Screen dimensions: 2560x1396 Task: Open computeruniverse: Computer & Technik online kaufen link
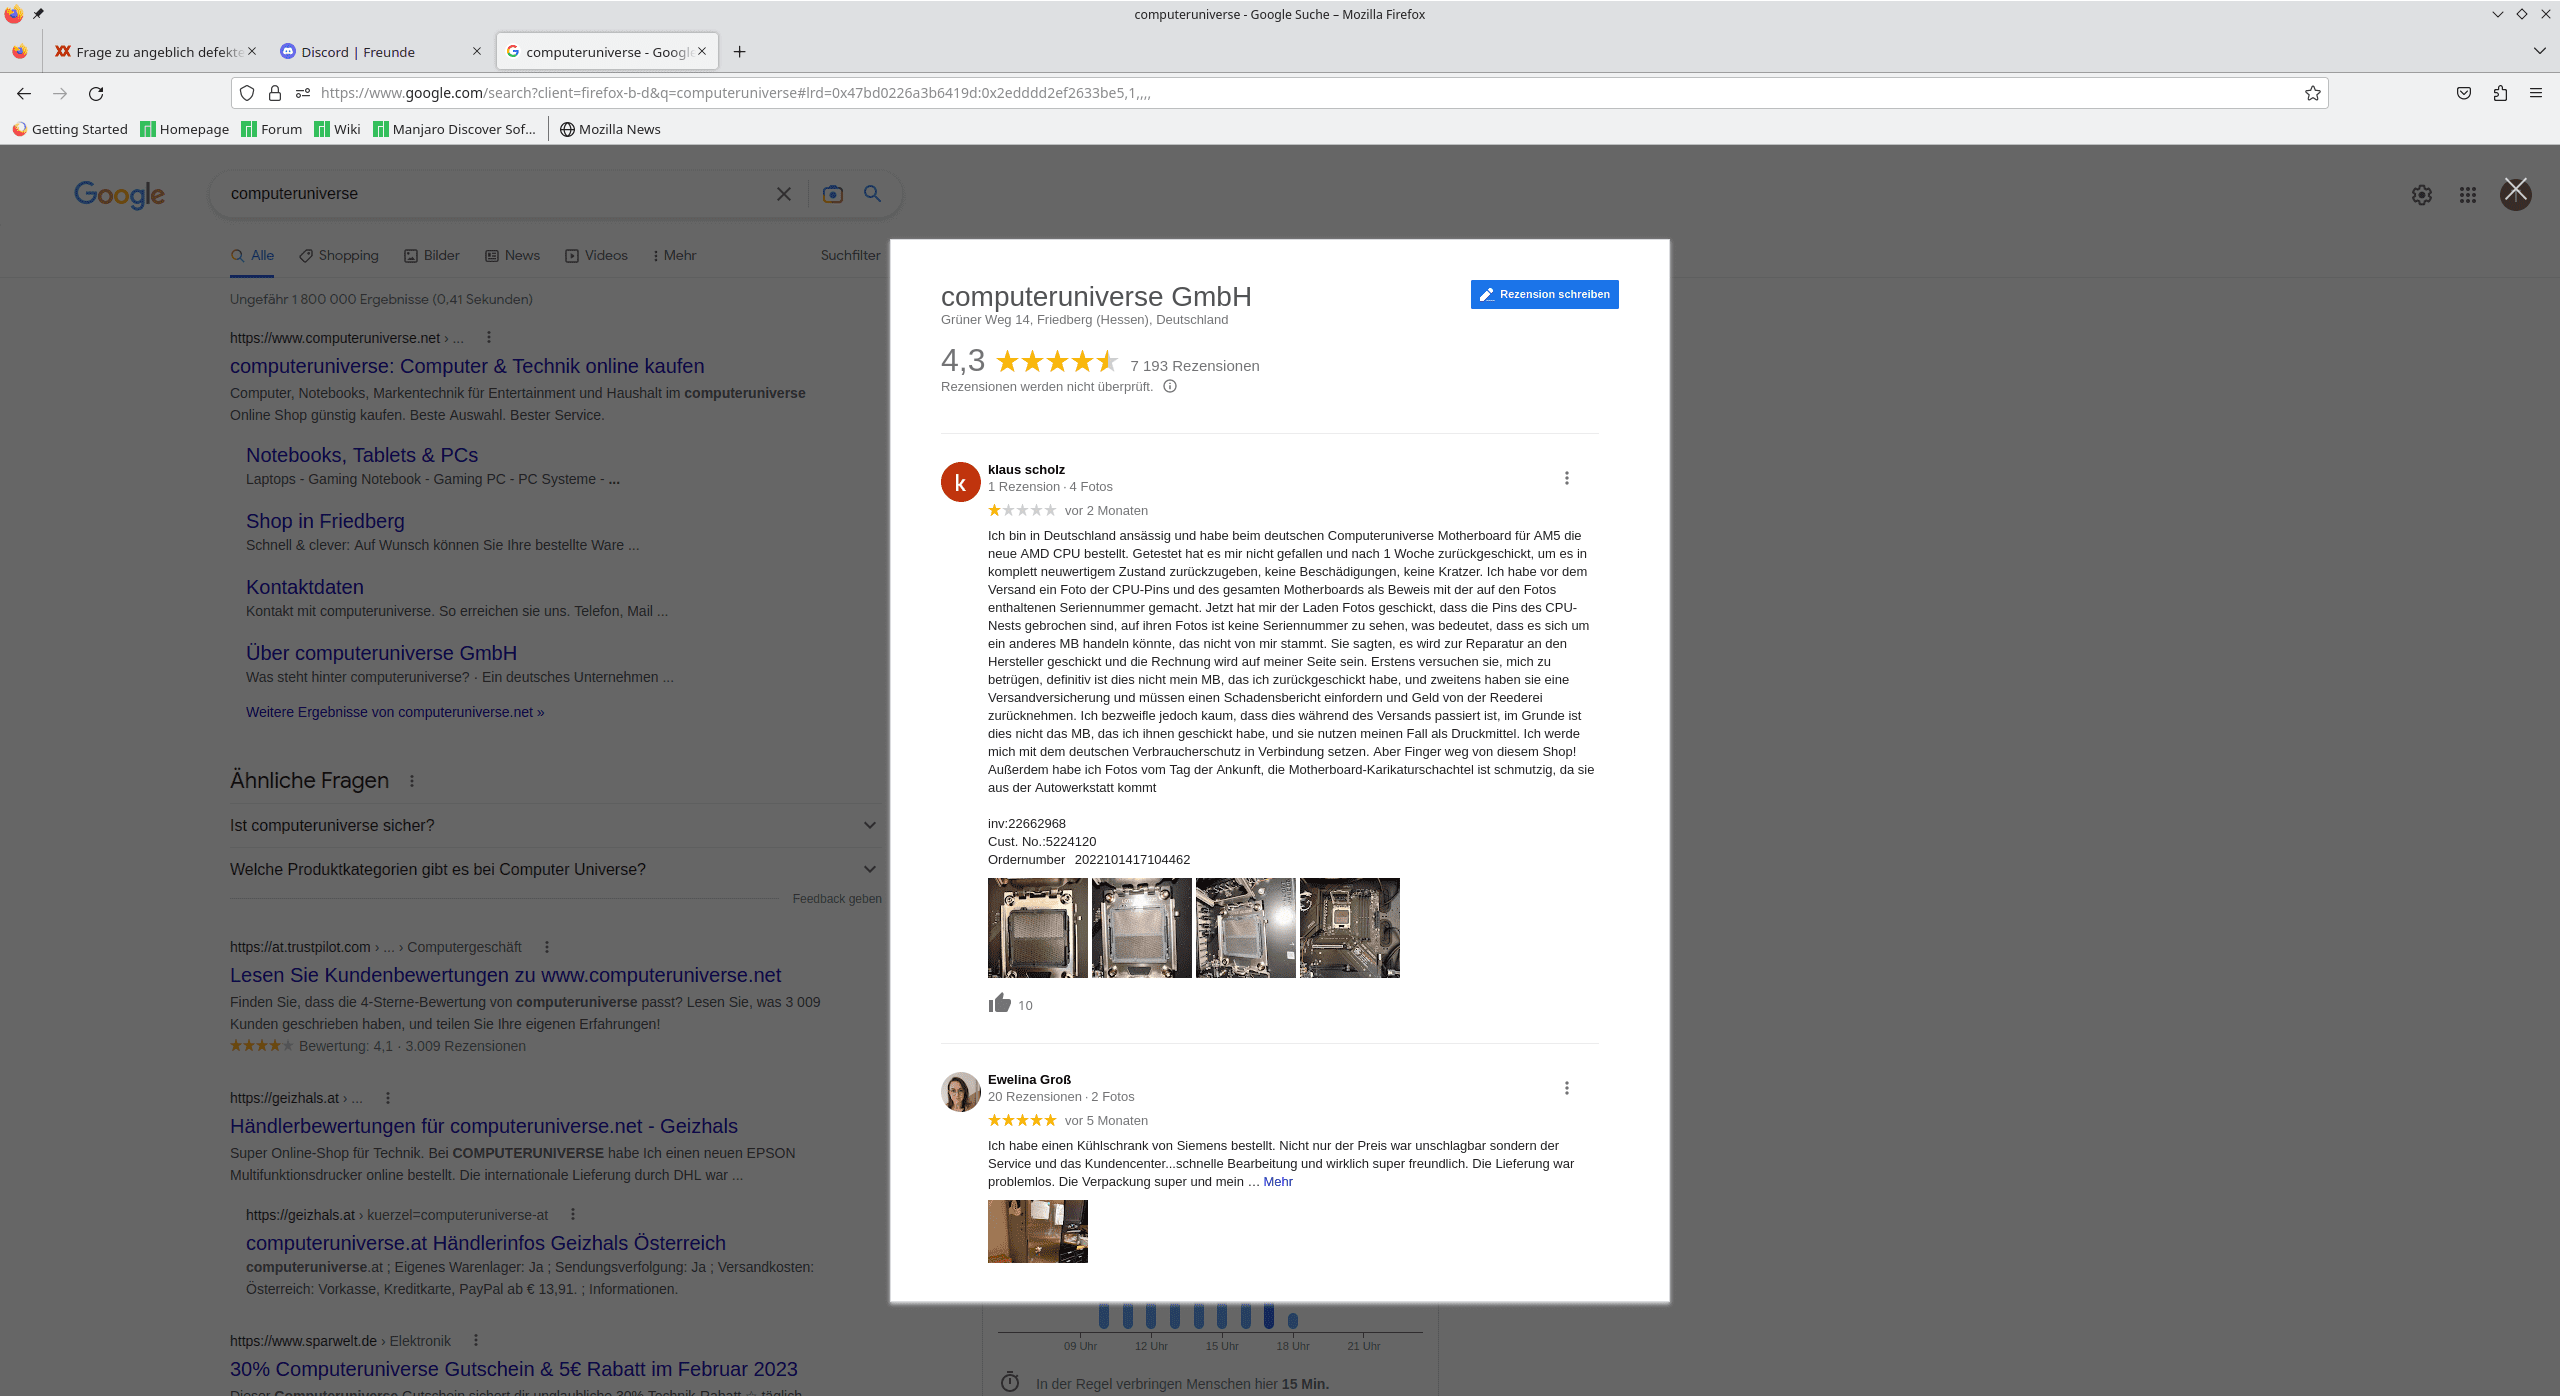pyautogui.click(x=467, y=367)
